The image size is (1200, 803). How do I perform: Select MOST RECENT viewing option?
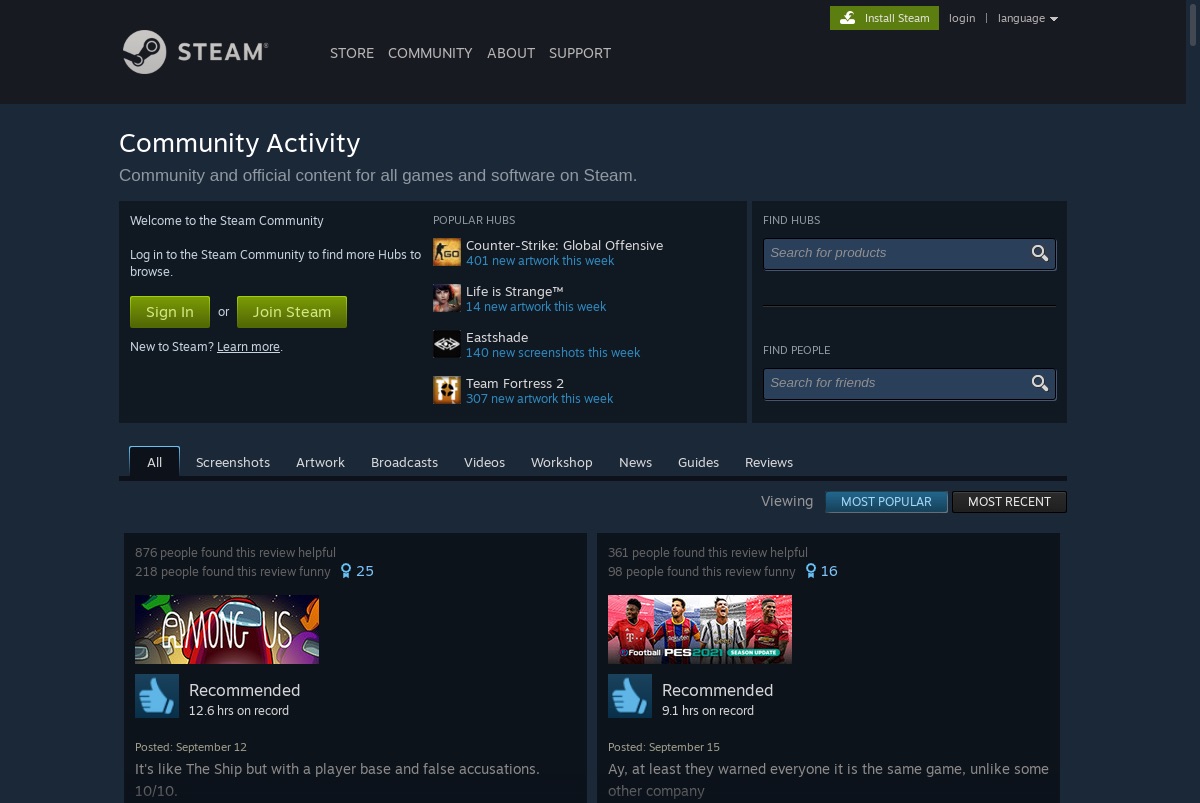point(1009,502)
